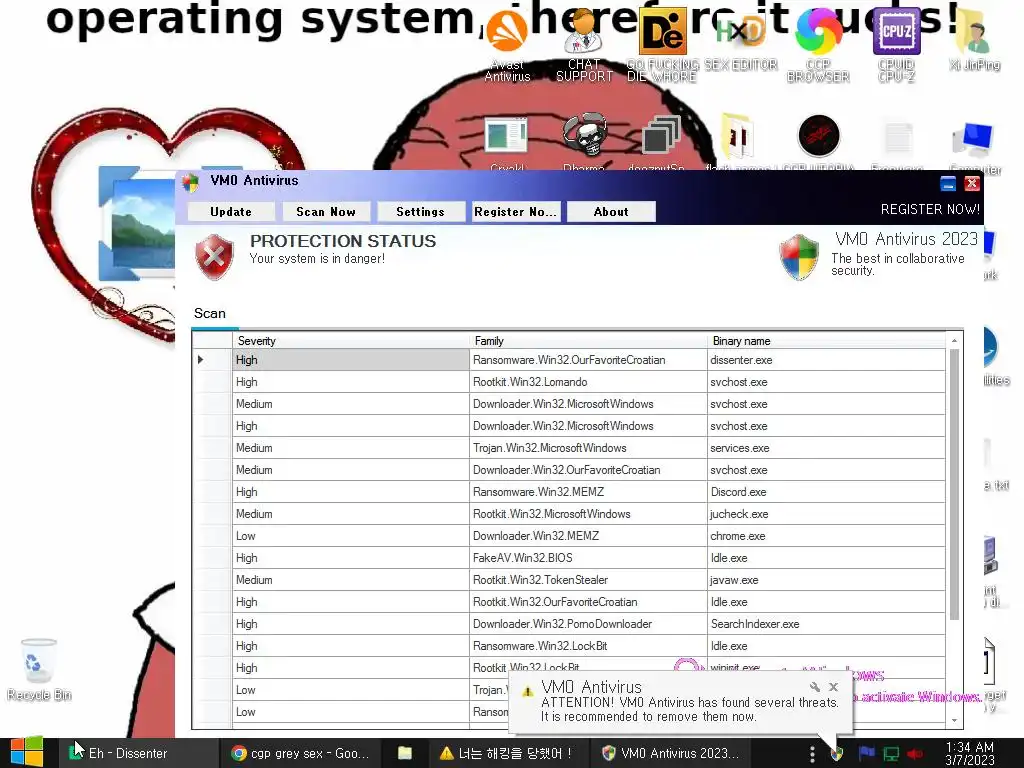Click the red speaker volume tray icon

tap(916, 754)
